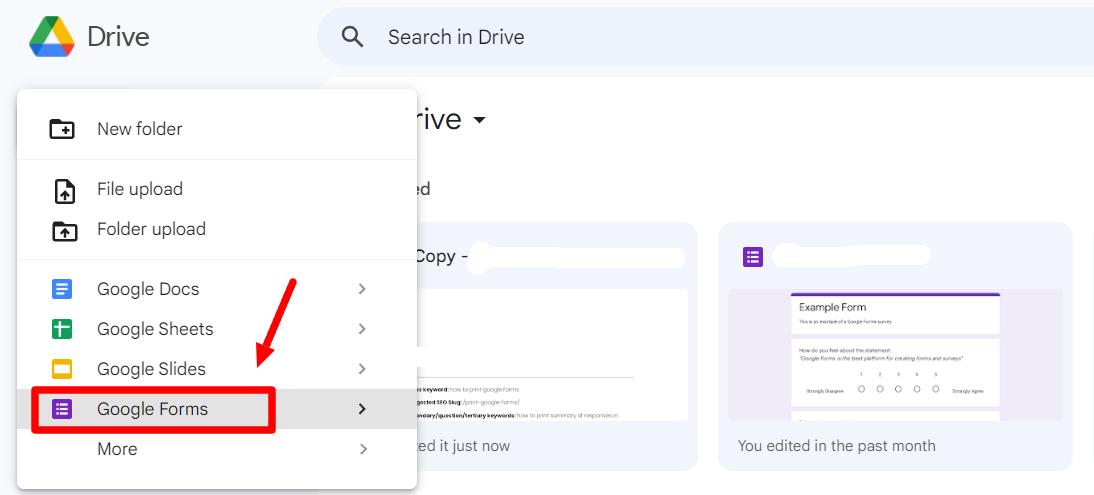Click the Google Drive logo
This screenshot has height=495, width=1094.
pos(52,36)
